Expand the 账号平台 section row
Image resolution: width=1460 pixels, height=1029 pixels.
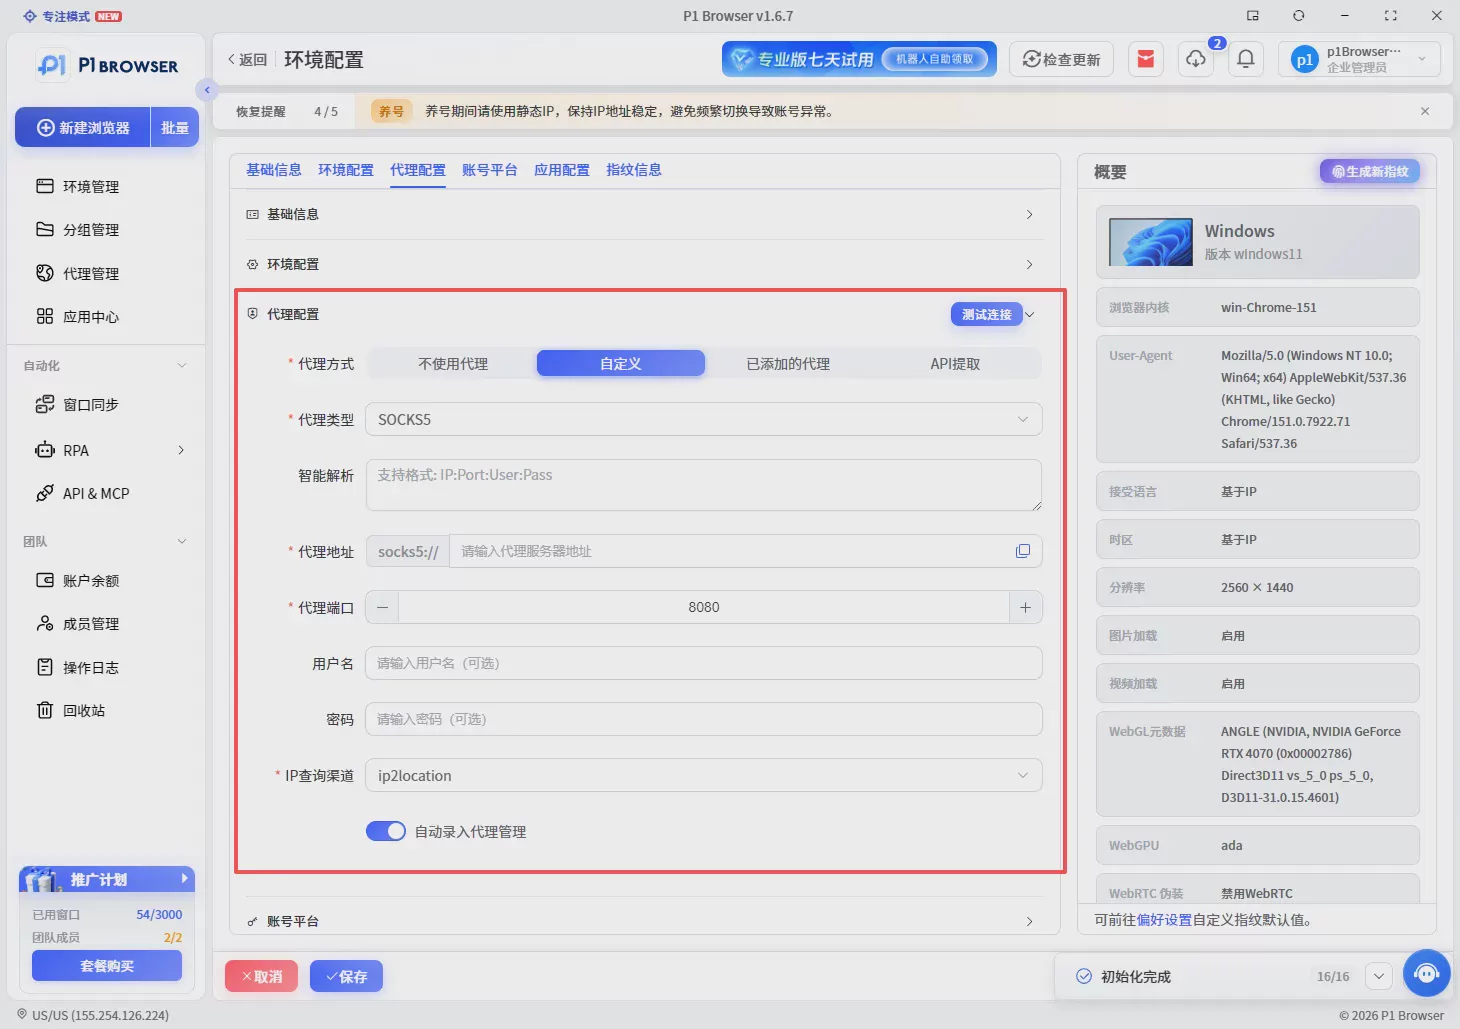644,921
